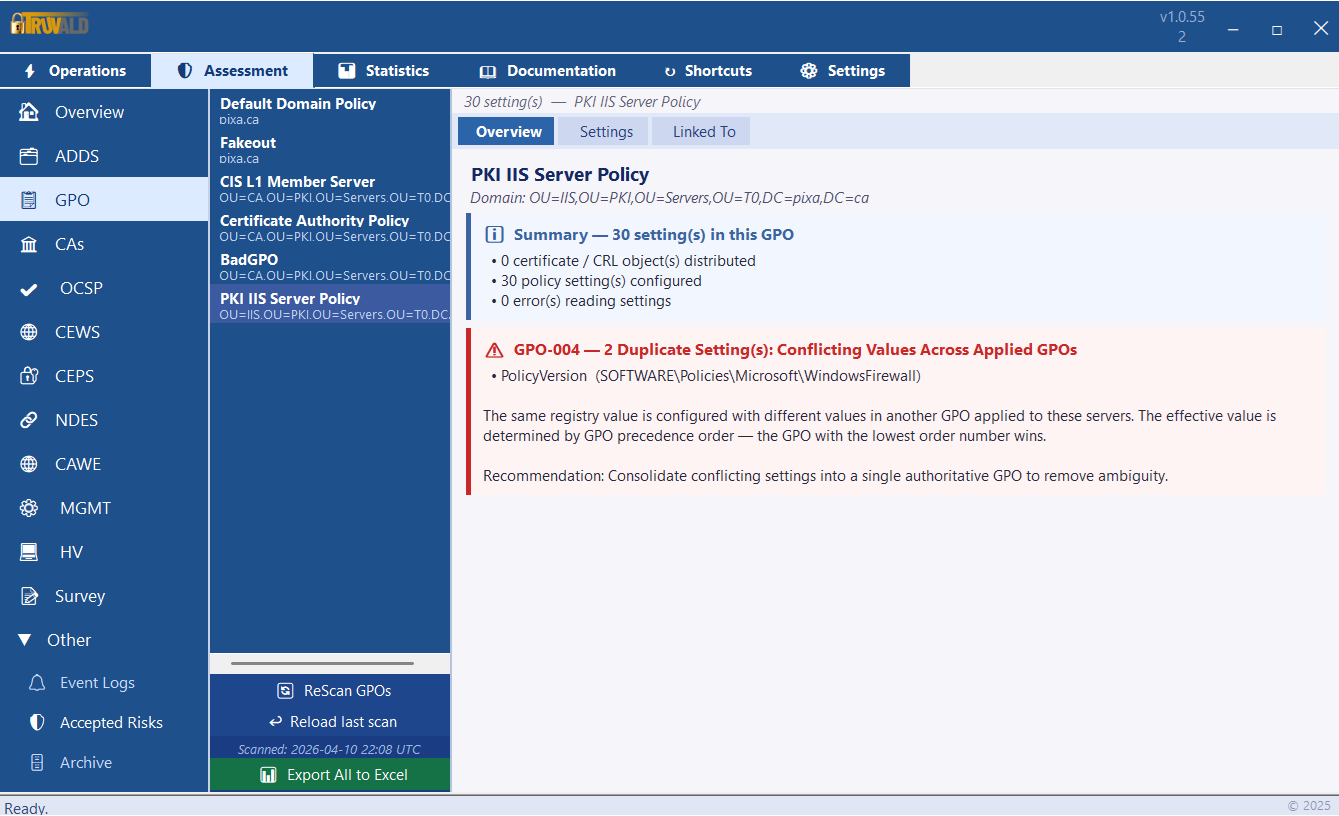This screenshot has height=816, width=1339.
Task: Click the Recommendation consolidate settings text
Action: click(825, 476)
